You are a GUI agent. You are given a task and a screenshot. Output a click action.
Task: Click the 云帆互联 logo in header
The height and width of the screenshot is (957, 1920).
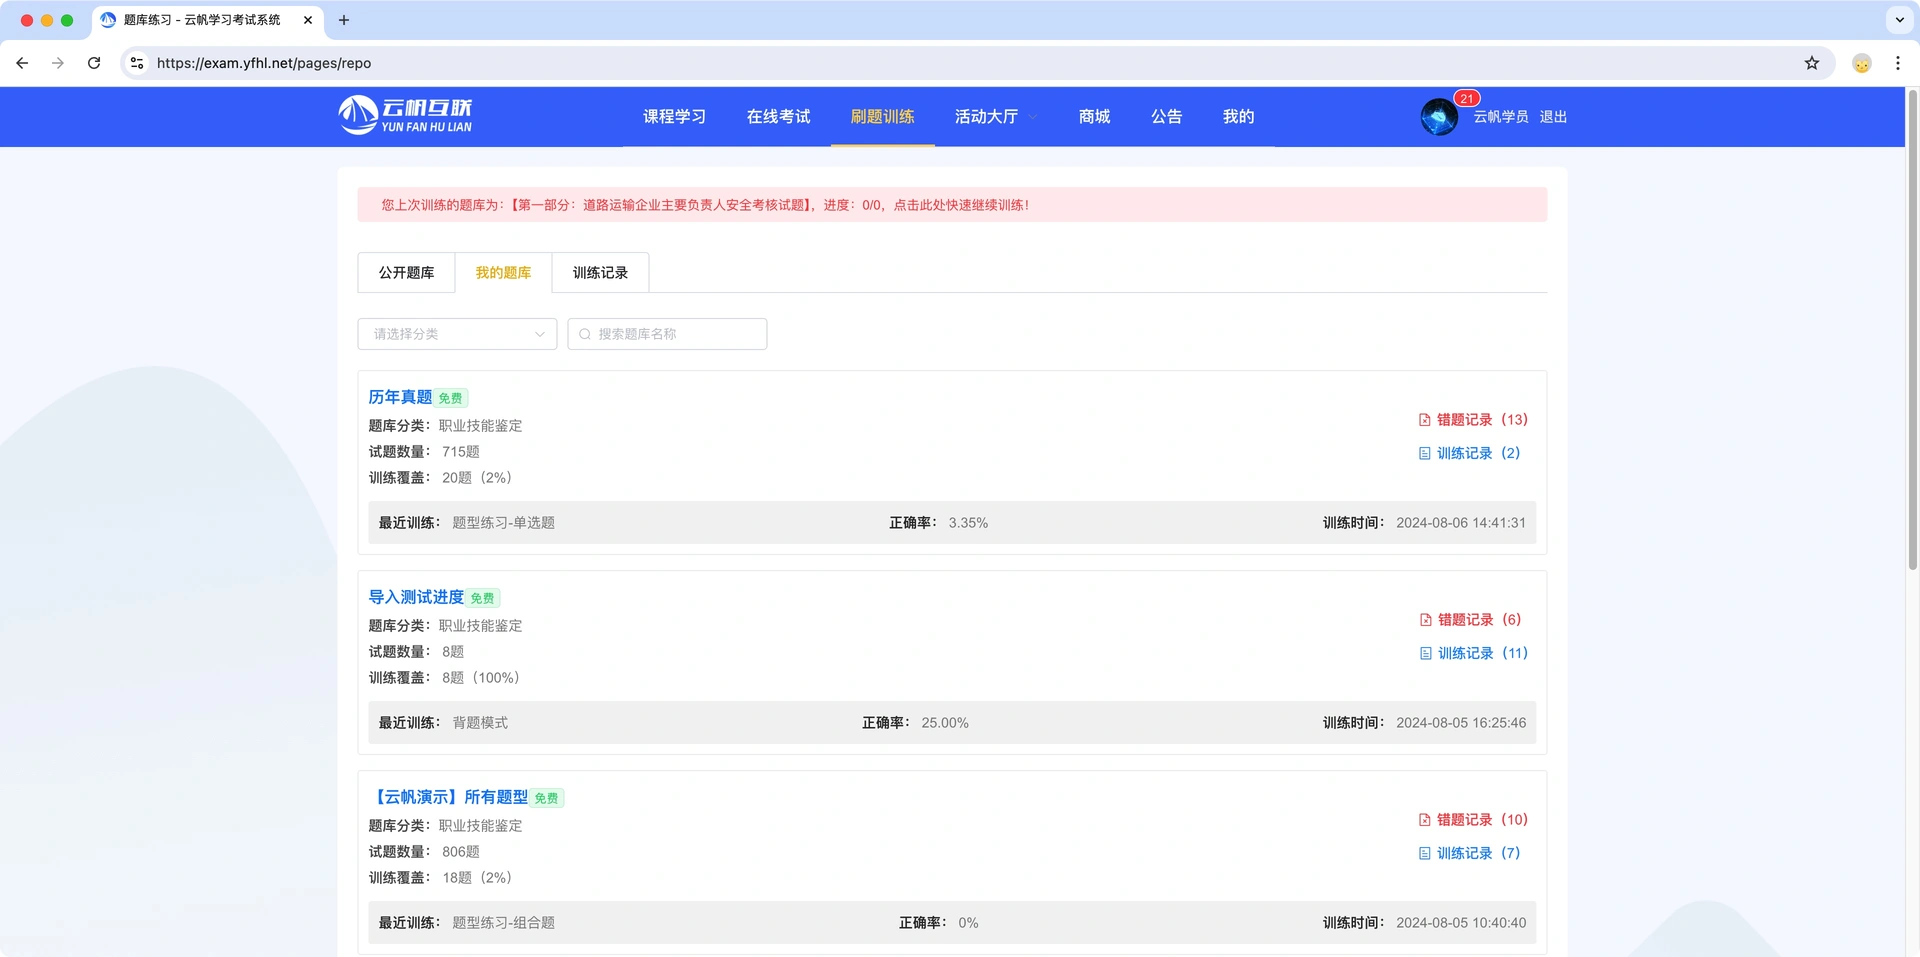pyautogui.click(x=405, y=115)
